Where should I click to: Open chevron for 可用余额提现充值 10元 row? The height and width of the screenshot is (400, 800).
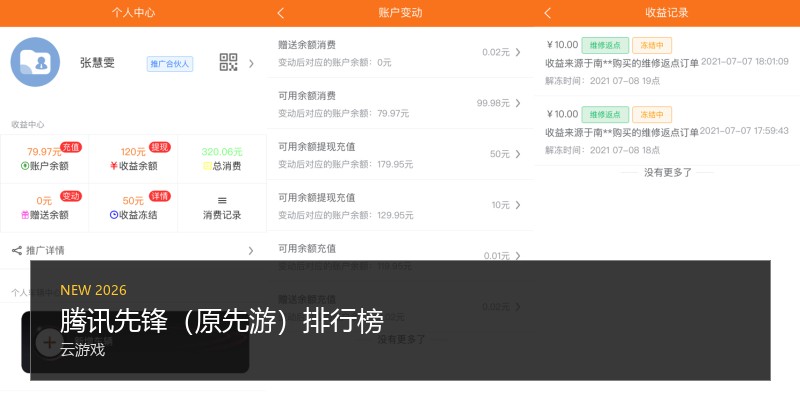(518, 205)
